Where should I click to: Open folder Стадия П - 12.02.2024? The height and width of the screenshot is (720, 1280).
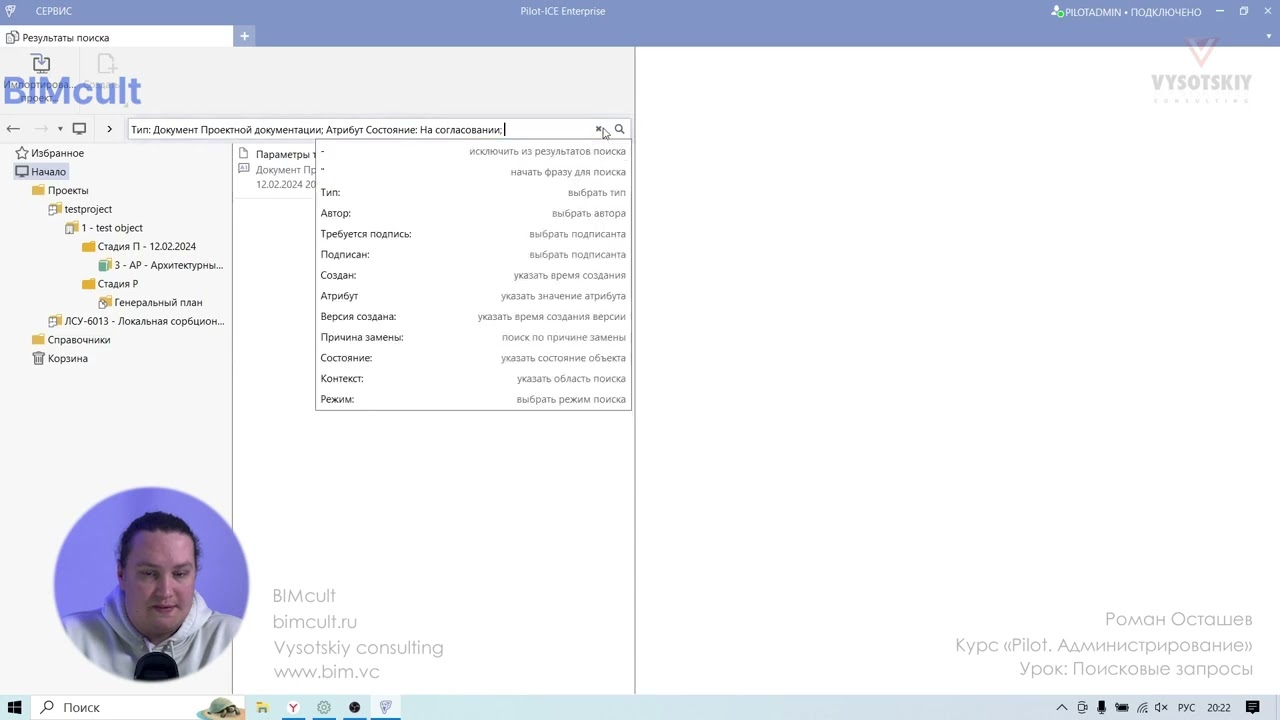point(147,246)
